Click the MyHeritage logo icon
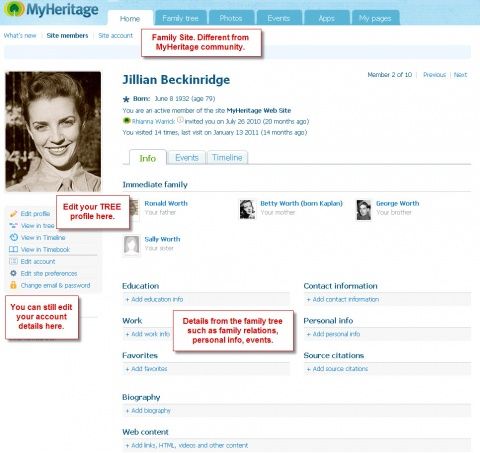 (14, 9)
